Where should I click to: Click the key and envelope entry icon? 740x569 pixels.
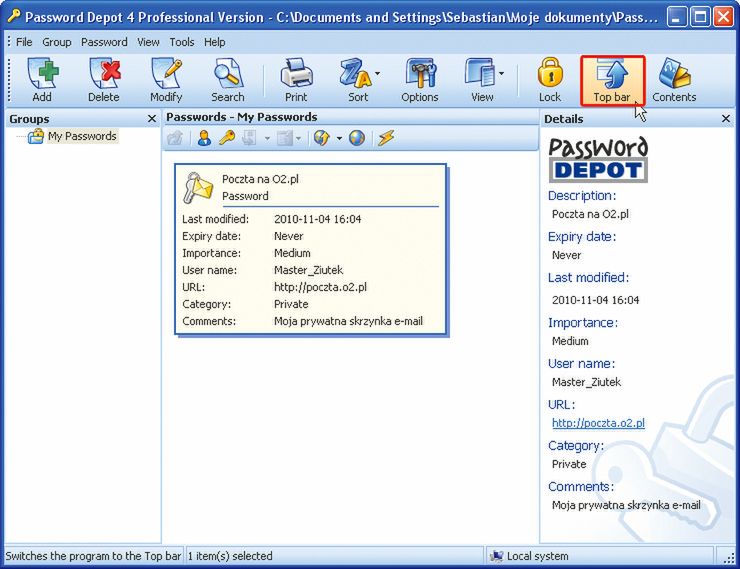[x=198, y=188]
